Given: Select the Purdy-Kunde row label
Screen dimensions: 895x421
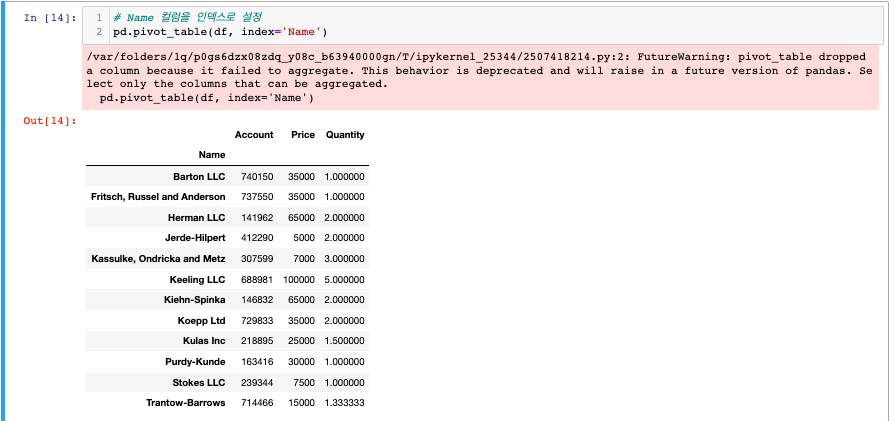Looking at the screenshot, I should point(197,362).
